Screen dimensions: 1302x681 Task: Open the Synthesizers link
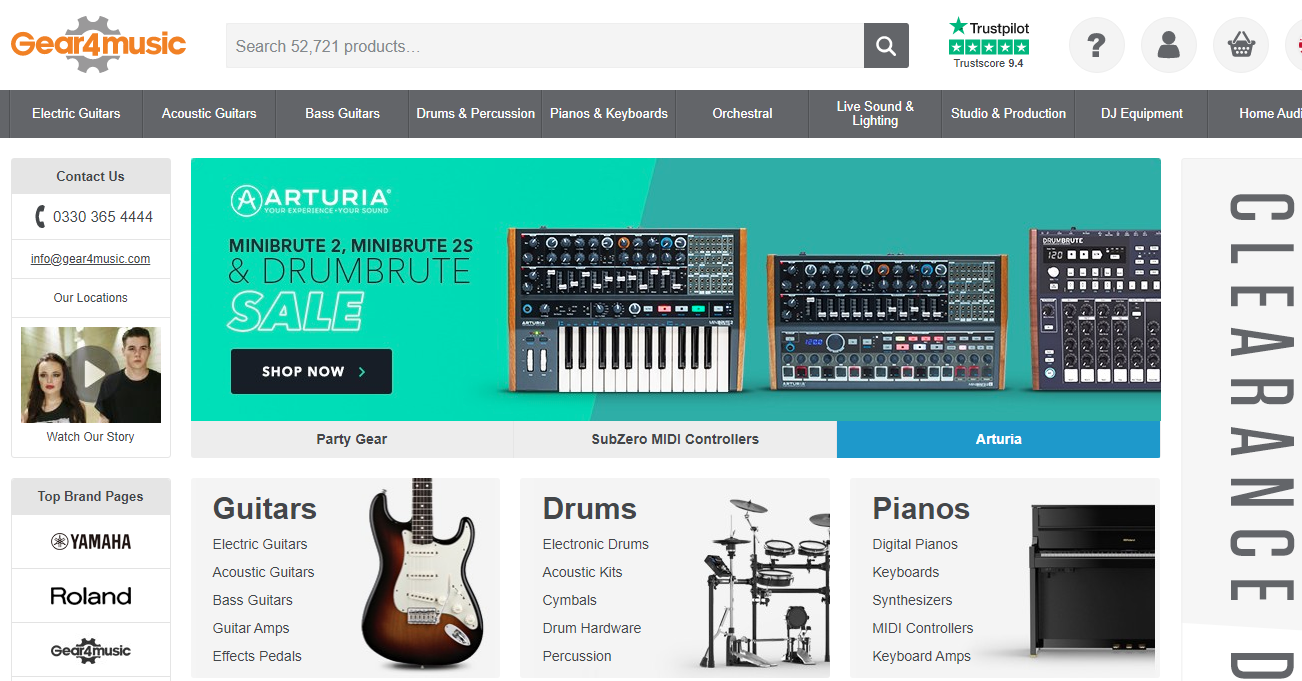[912, 600]
